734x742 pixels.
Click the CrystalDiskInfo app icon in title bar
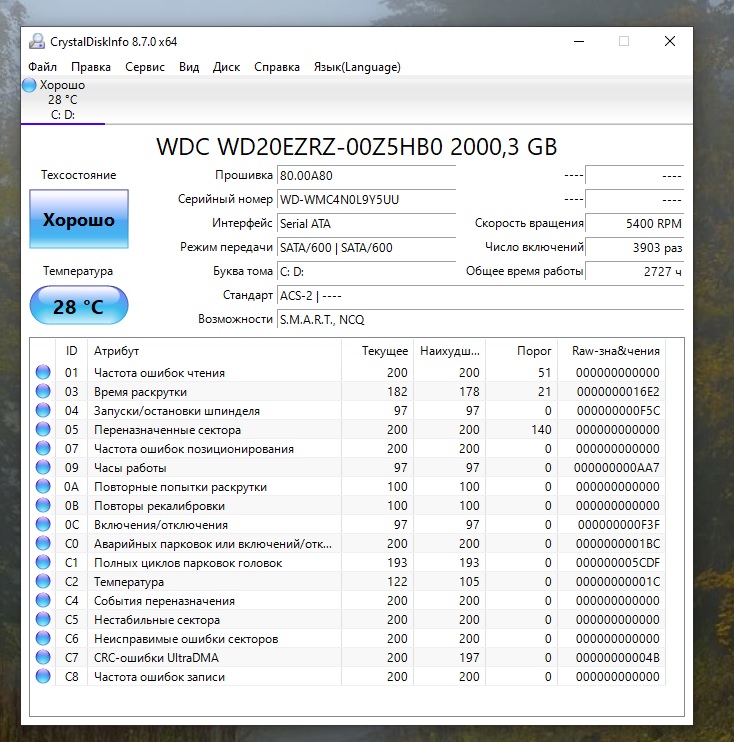[x=36, y=42]
